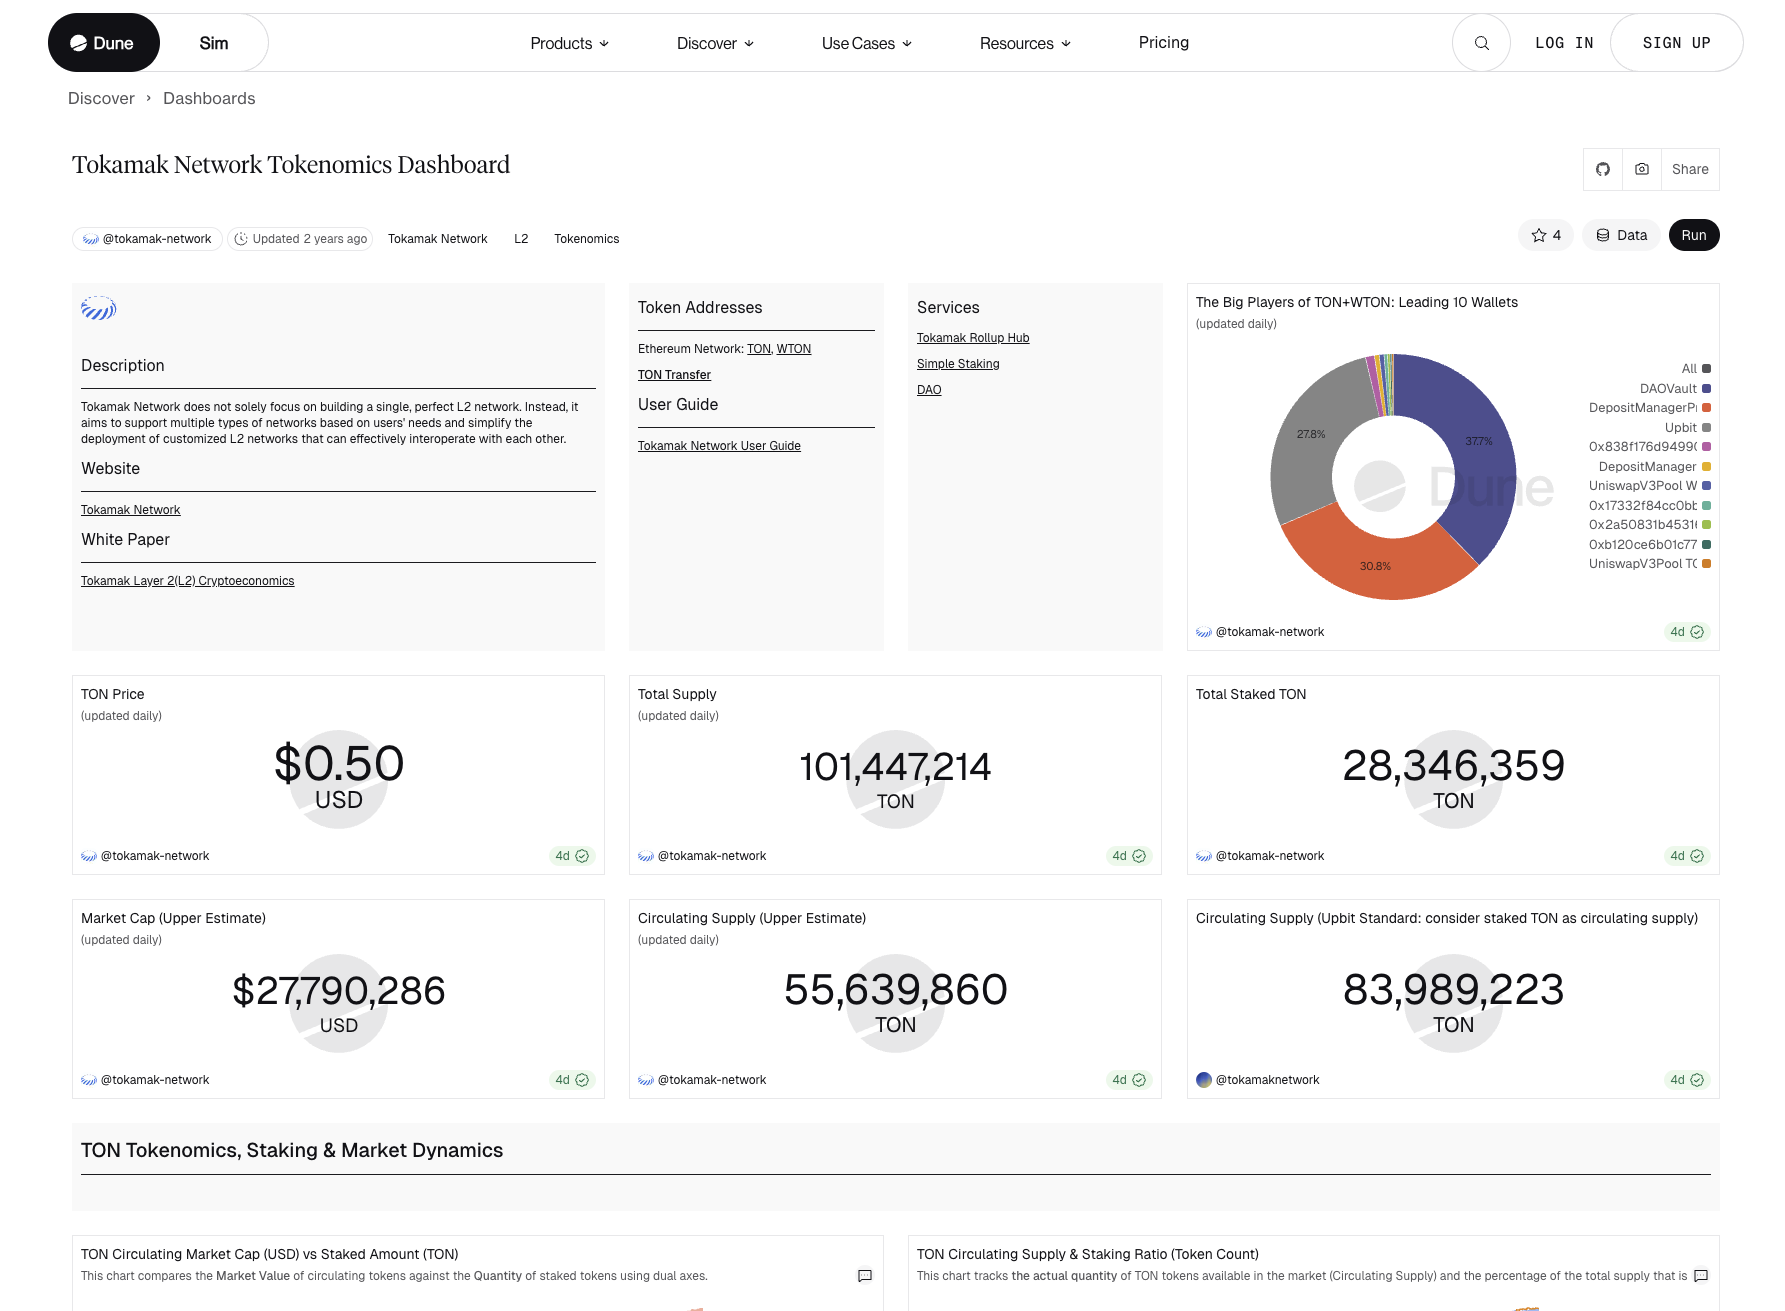This screenshot has height=1311, width=1785.
Task: Open the TON token address link
Action: (x=759, y=349)
